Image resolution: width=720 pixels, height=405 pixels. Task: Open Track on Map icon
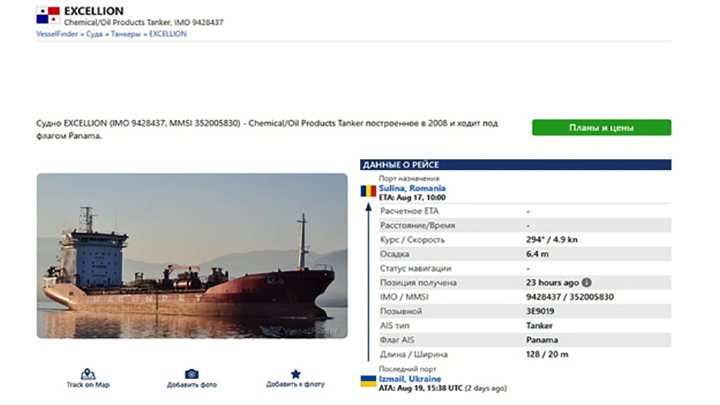pos(88,374)
